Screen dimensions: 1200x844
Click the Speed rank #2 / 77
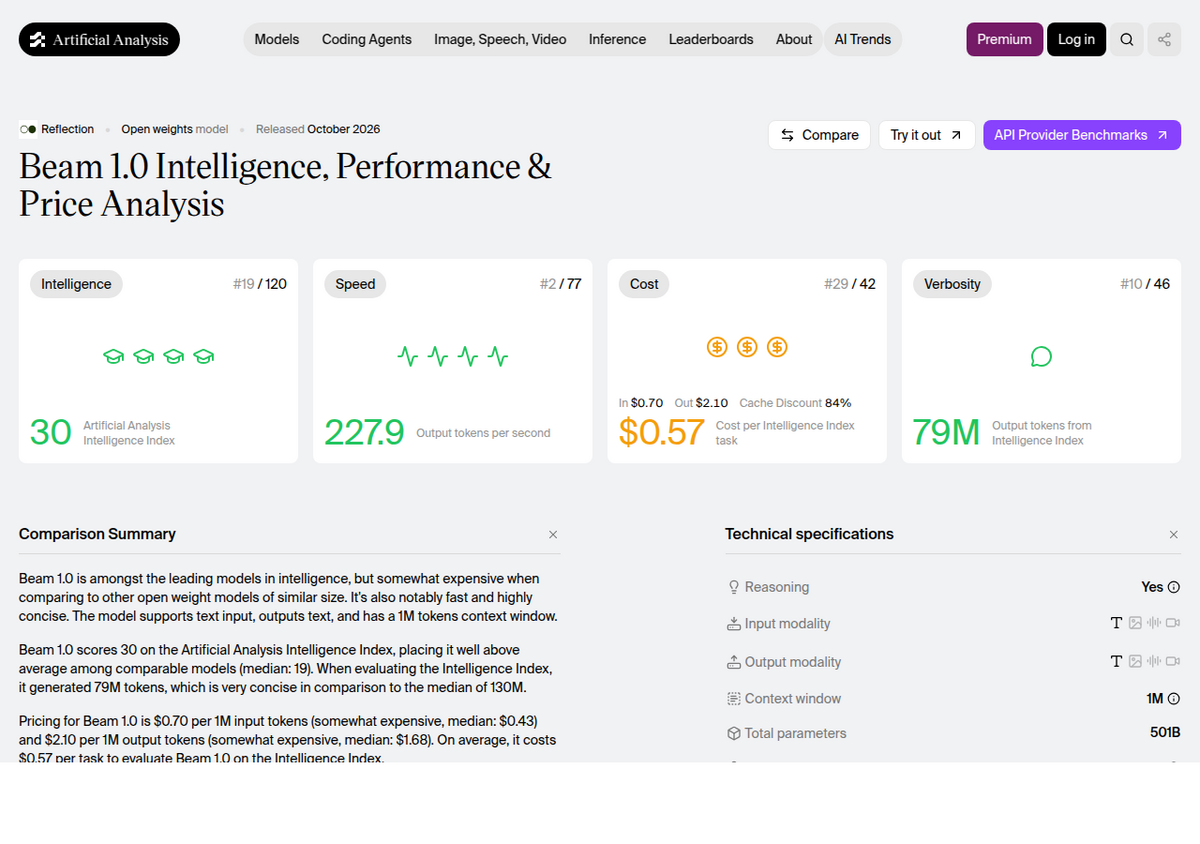[560, 284]
